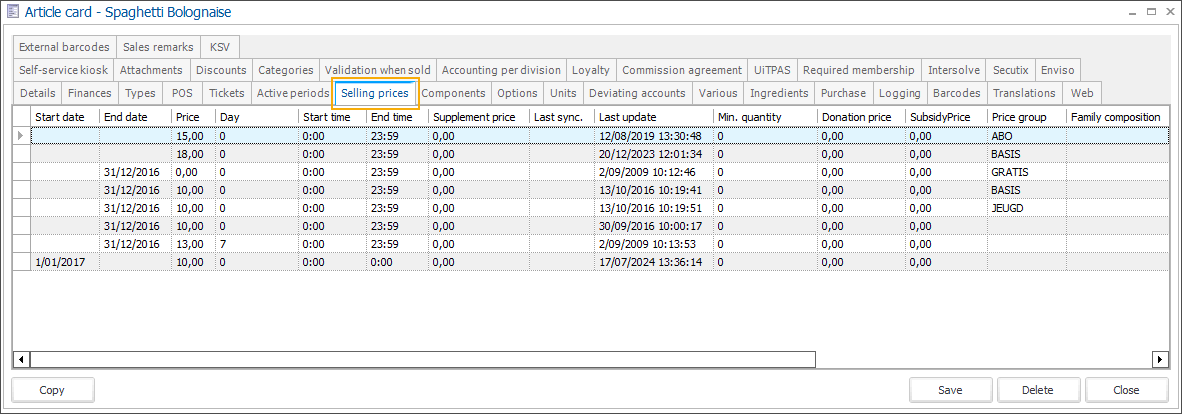Click the Save button
Viewport: 1182px width, 414px height.
tap(950, 390)
